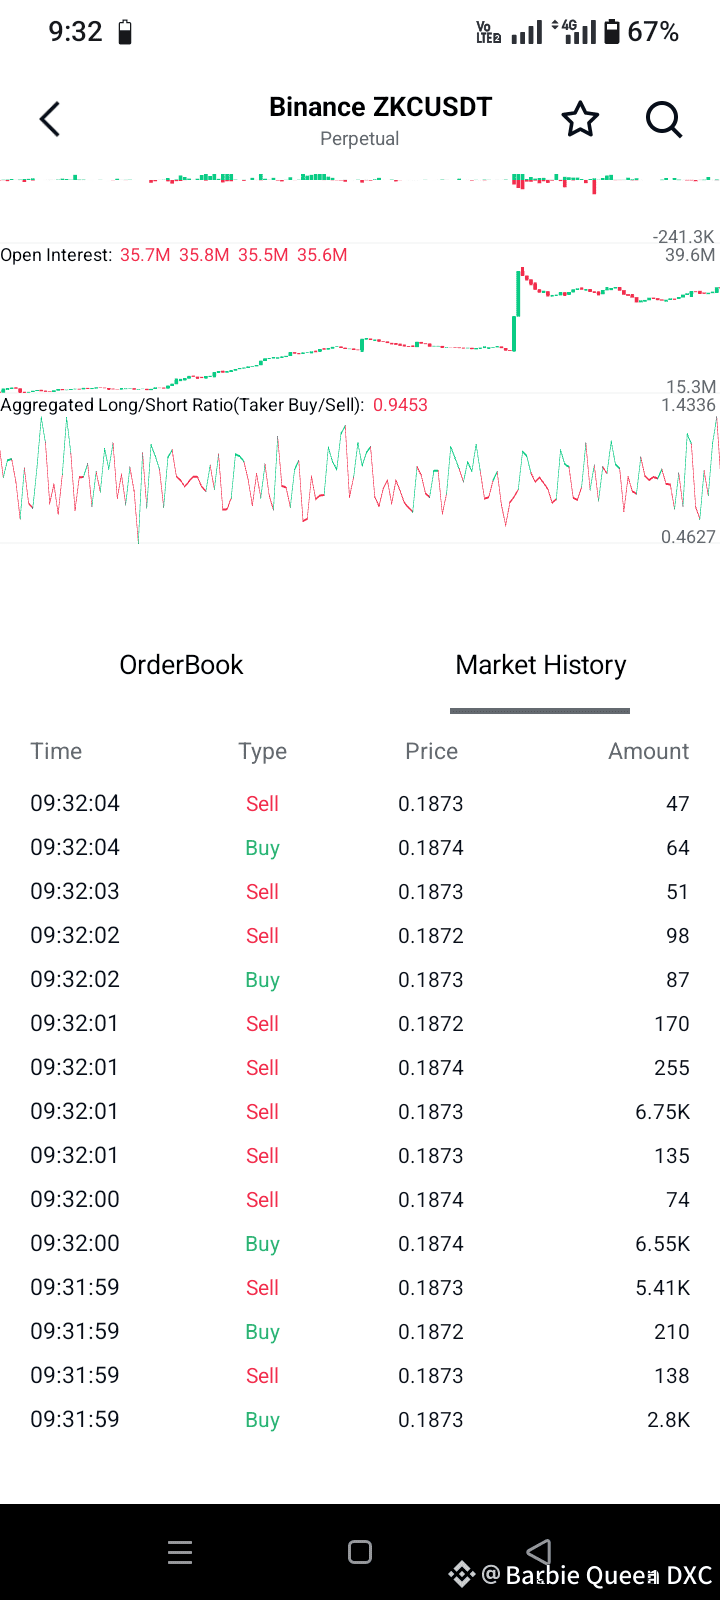Tap the Time column header
This screenshot has width=720, height=1600.
pos(56,751)
